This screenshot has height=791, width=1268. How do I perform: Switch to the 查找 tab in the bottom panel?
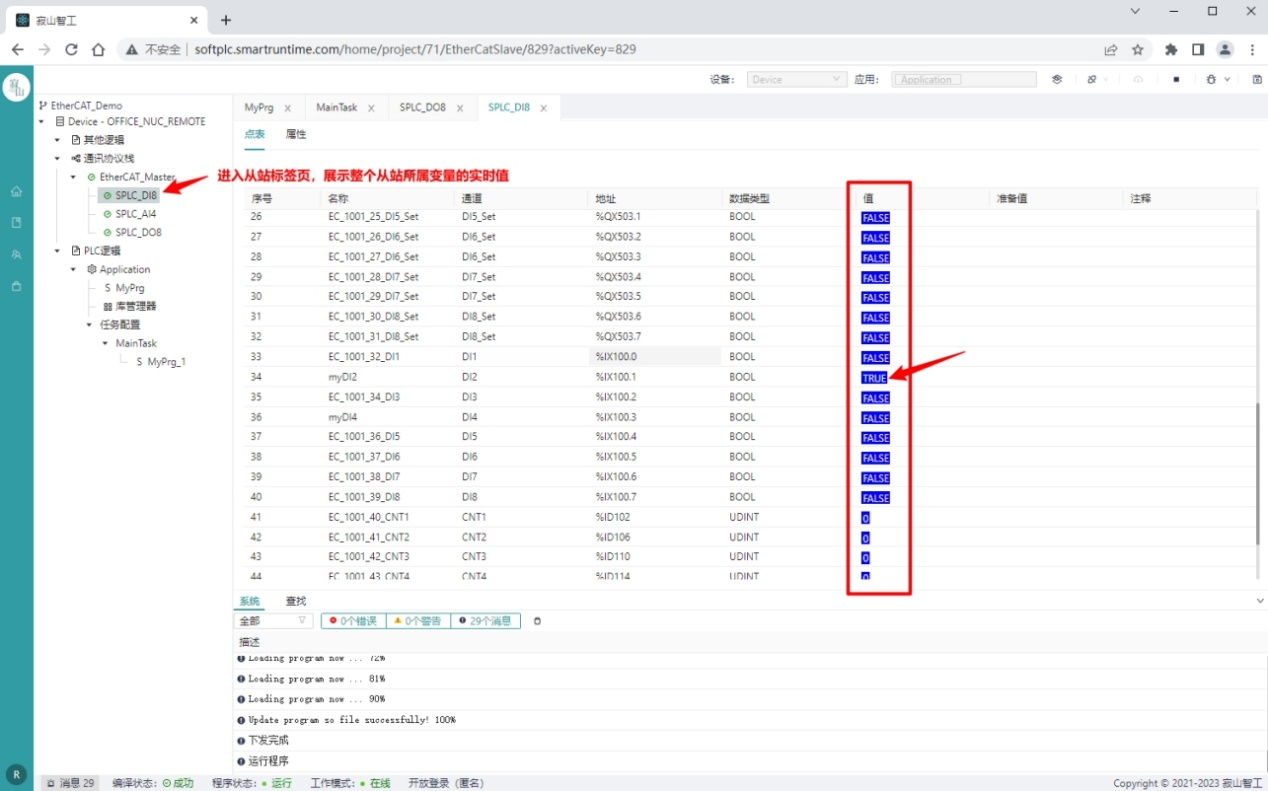coord(296,601)
